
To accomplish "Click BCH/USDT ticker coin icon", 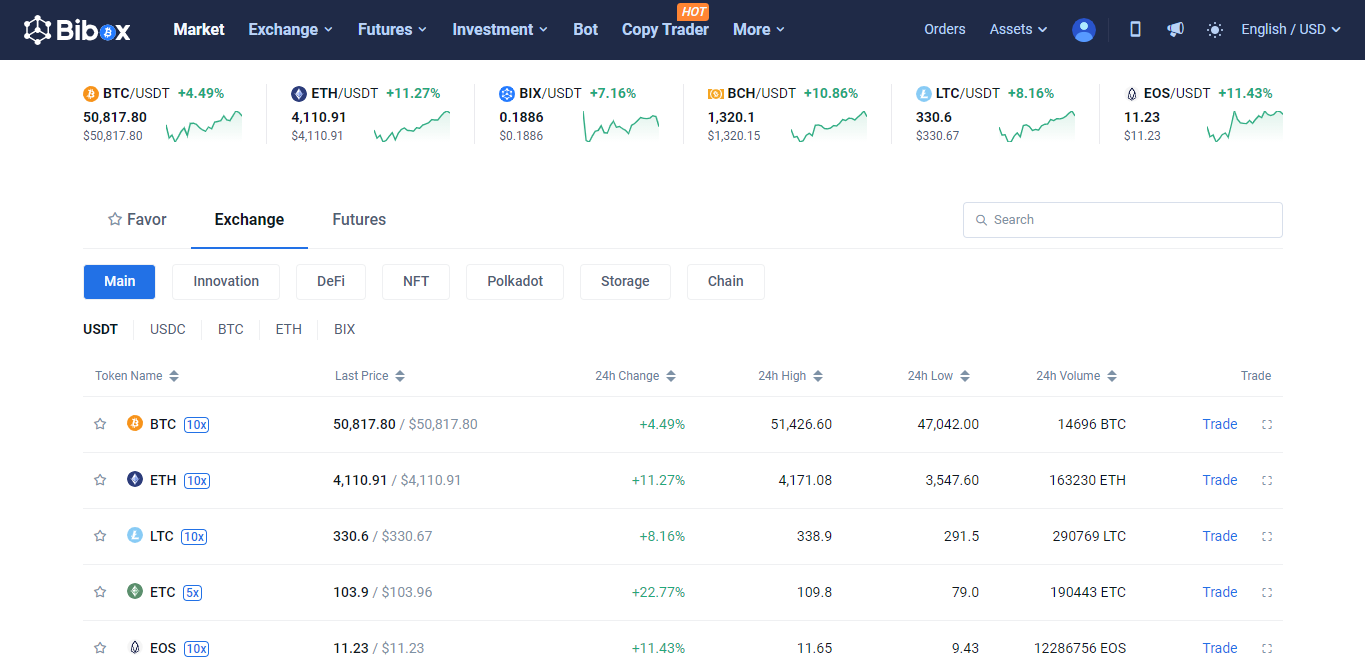I will point(716,94).
